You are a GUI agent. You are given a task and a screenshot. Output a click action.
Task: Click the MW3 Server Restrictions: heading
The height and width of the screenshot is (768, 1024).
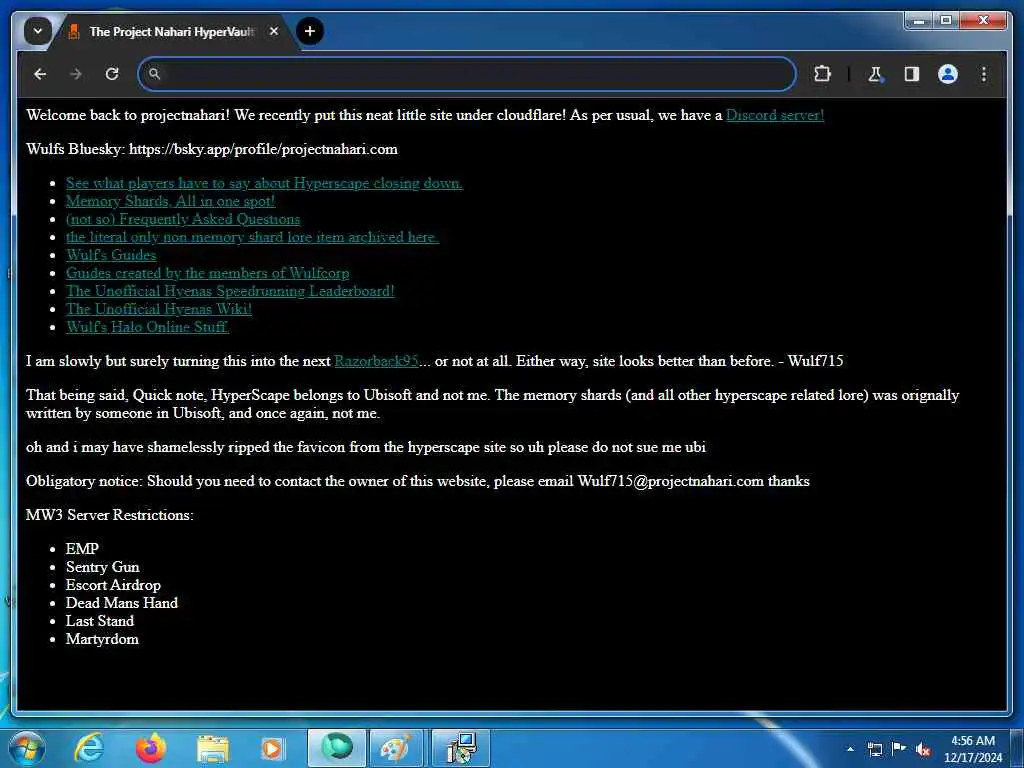click(110, 515)
